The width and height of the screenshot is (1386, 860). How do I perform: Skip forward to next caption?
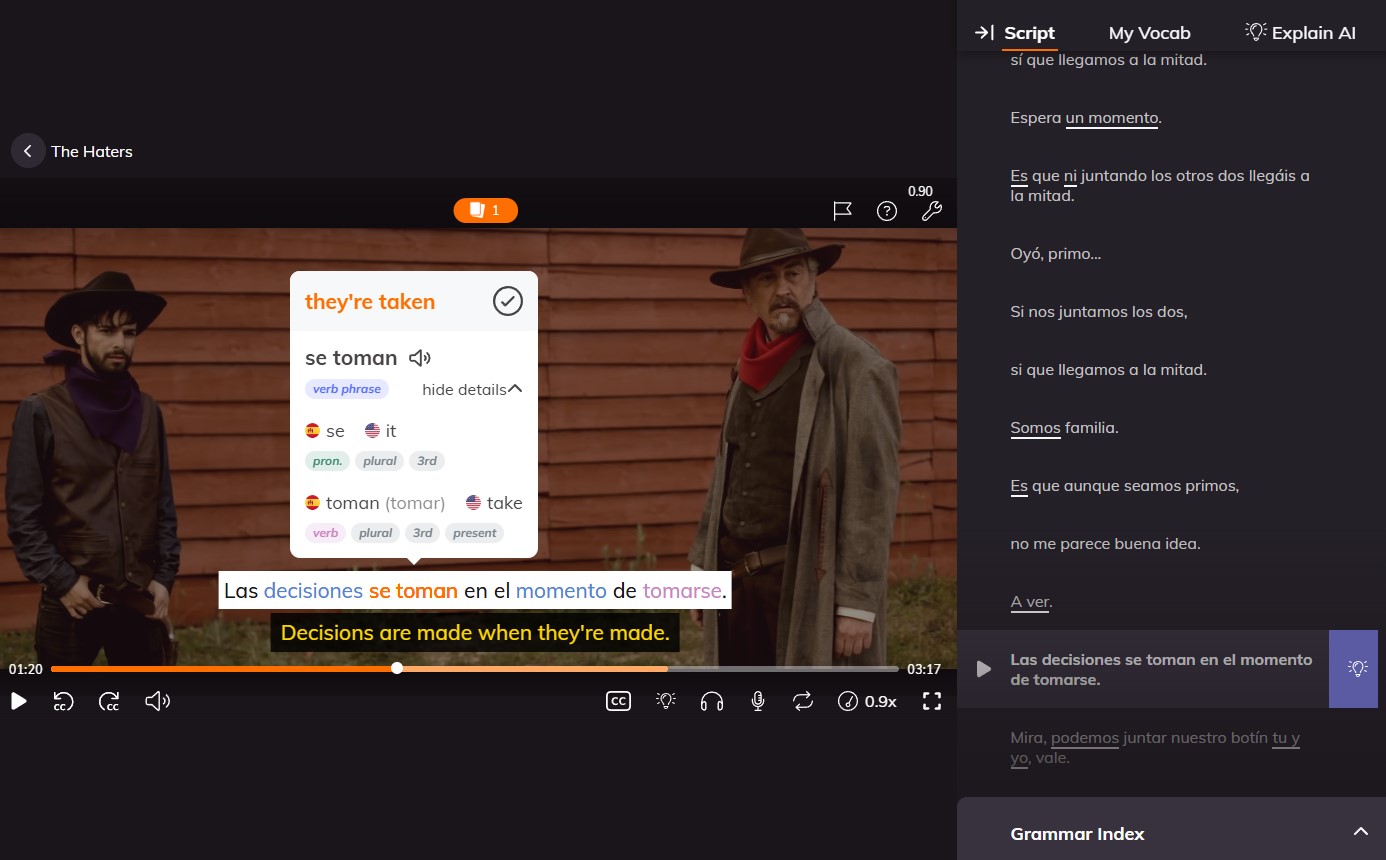point(110,702)
